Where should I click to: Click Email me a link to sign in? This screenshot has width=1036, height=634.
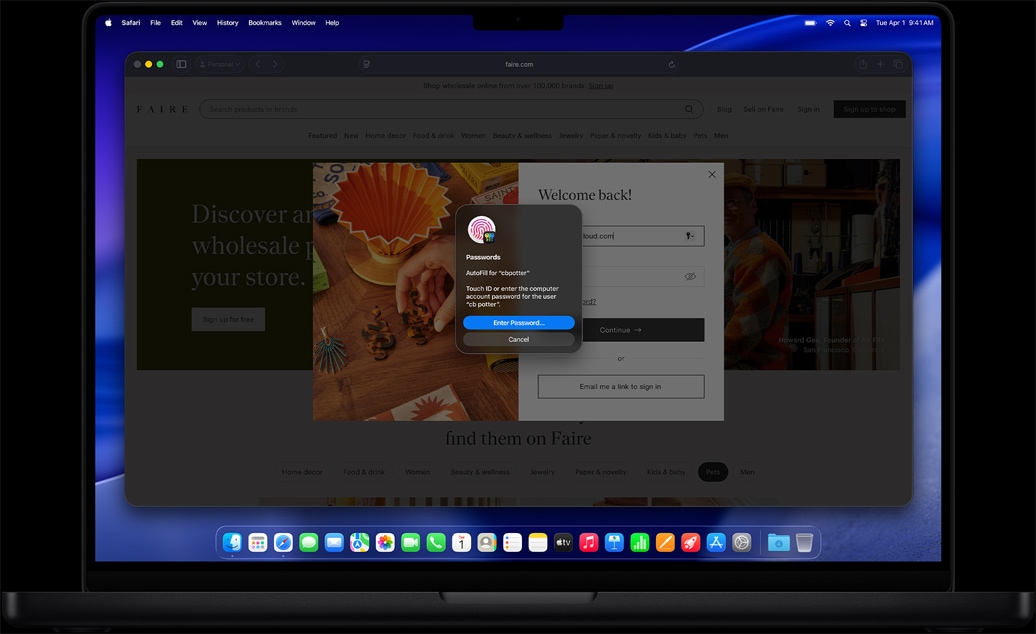pos(620,386)
